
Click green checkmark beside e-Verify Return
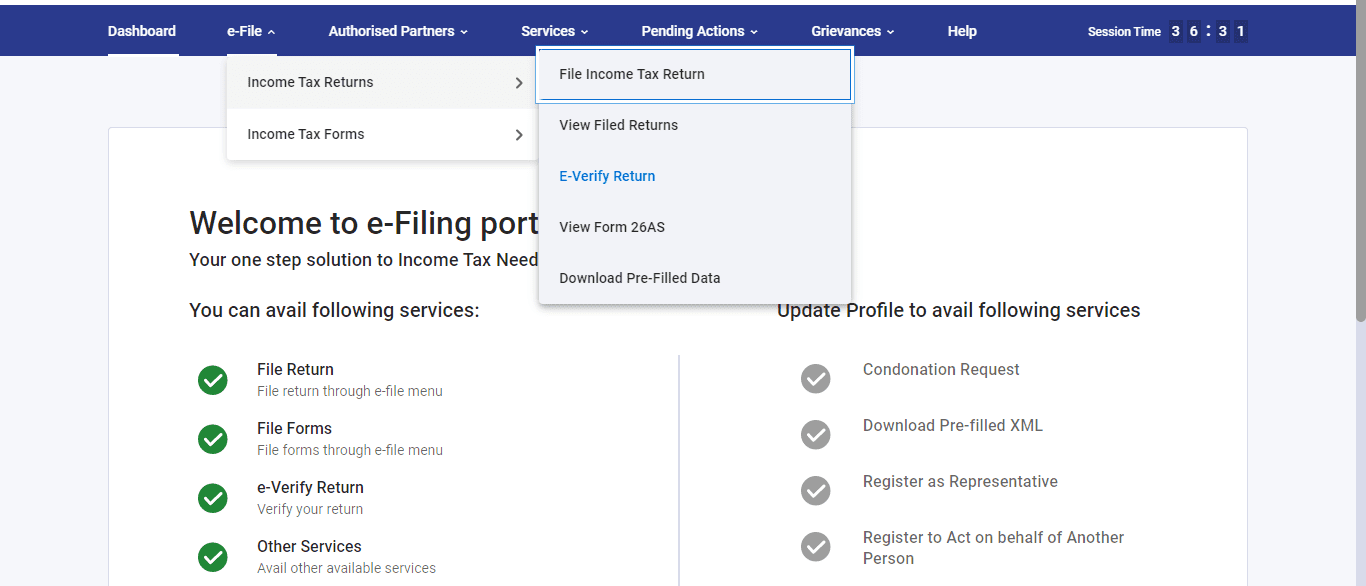pos(212,498)
